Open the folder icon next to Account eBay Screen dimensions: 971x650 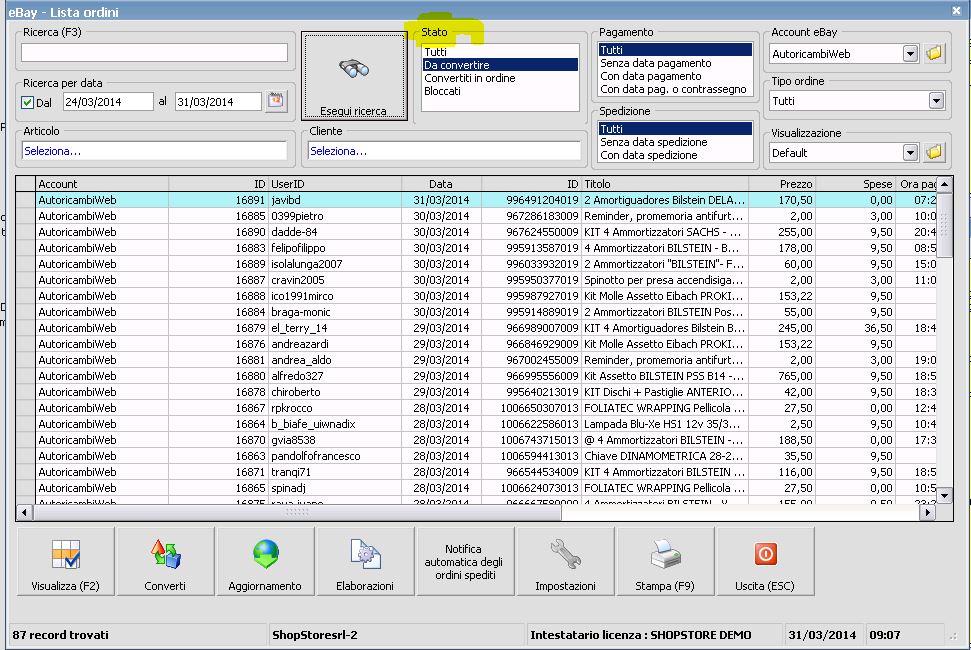click(934, 53)
